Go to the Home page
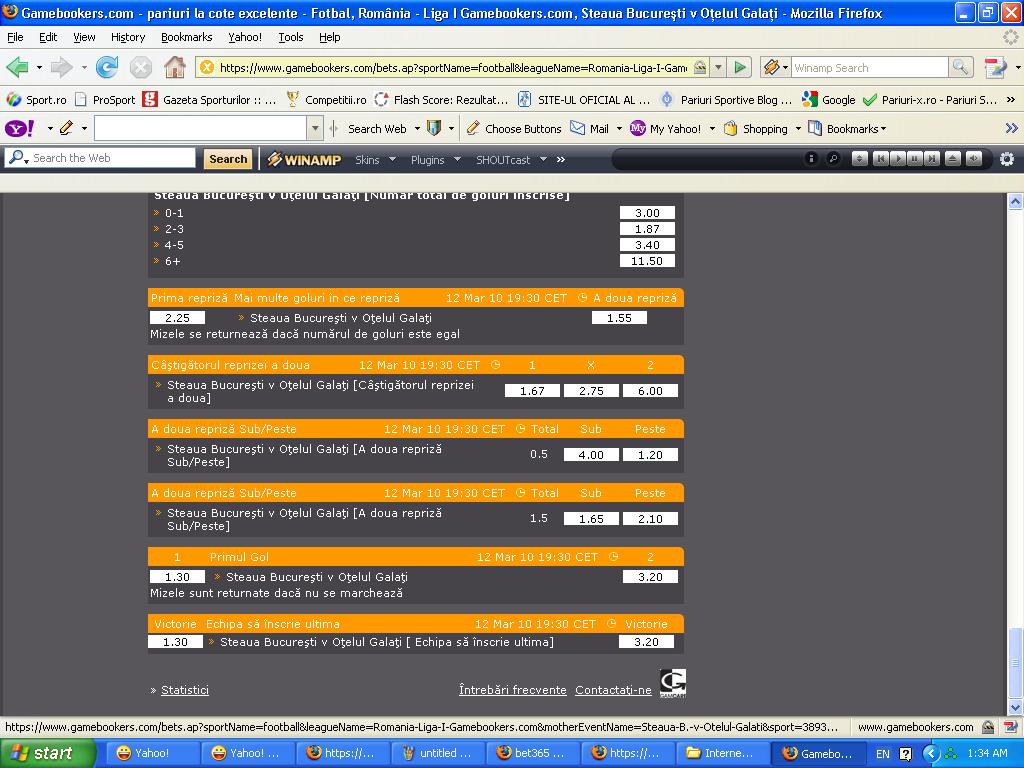 tap(174, 67)
